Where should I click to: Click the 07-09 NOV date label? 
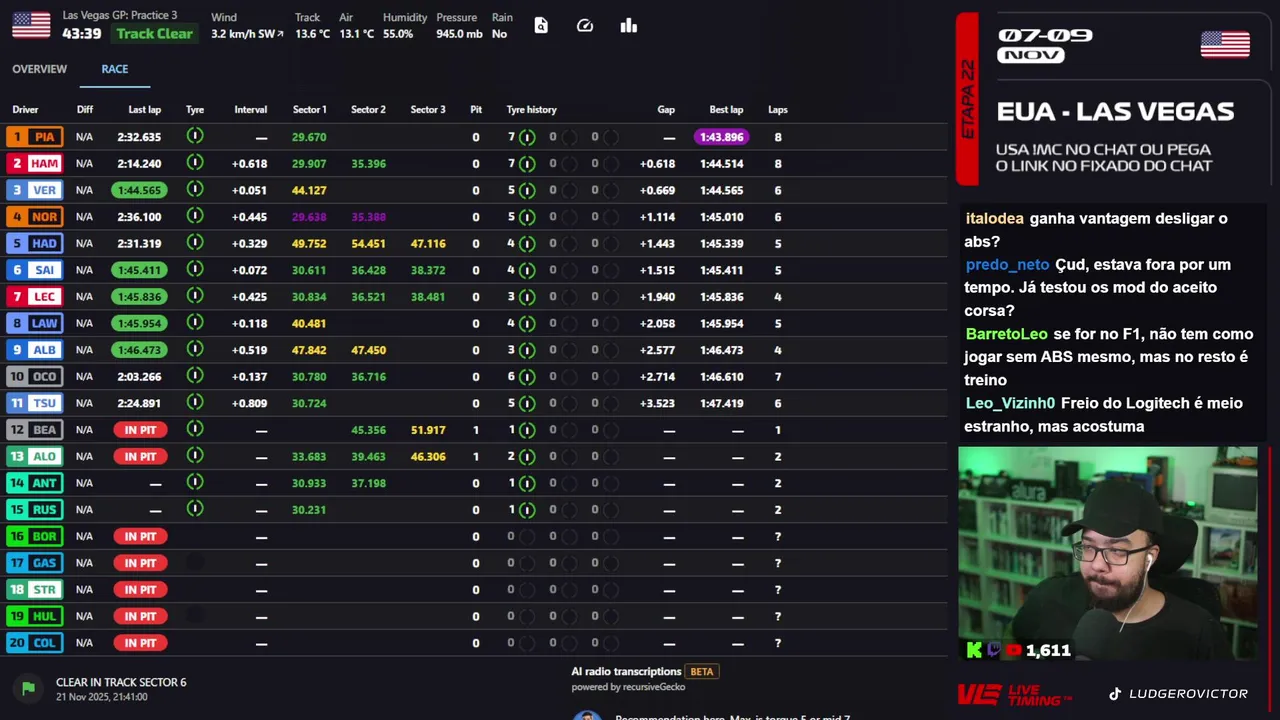pyautogui.click(x=1045, y=45)
